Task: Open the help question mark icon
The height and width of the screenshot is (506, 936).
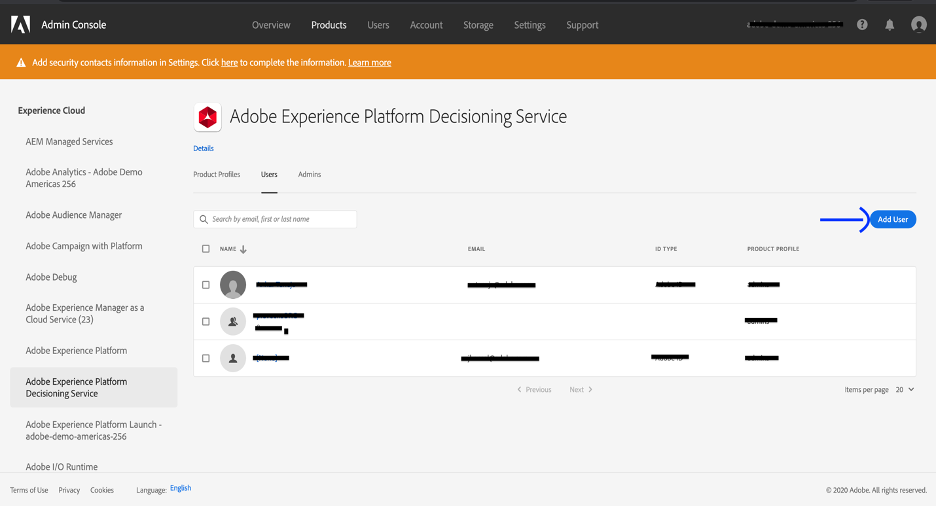Action: click(862, 25)
